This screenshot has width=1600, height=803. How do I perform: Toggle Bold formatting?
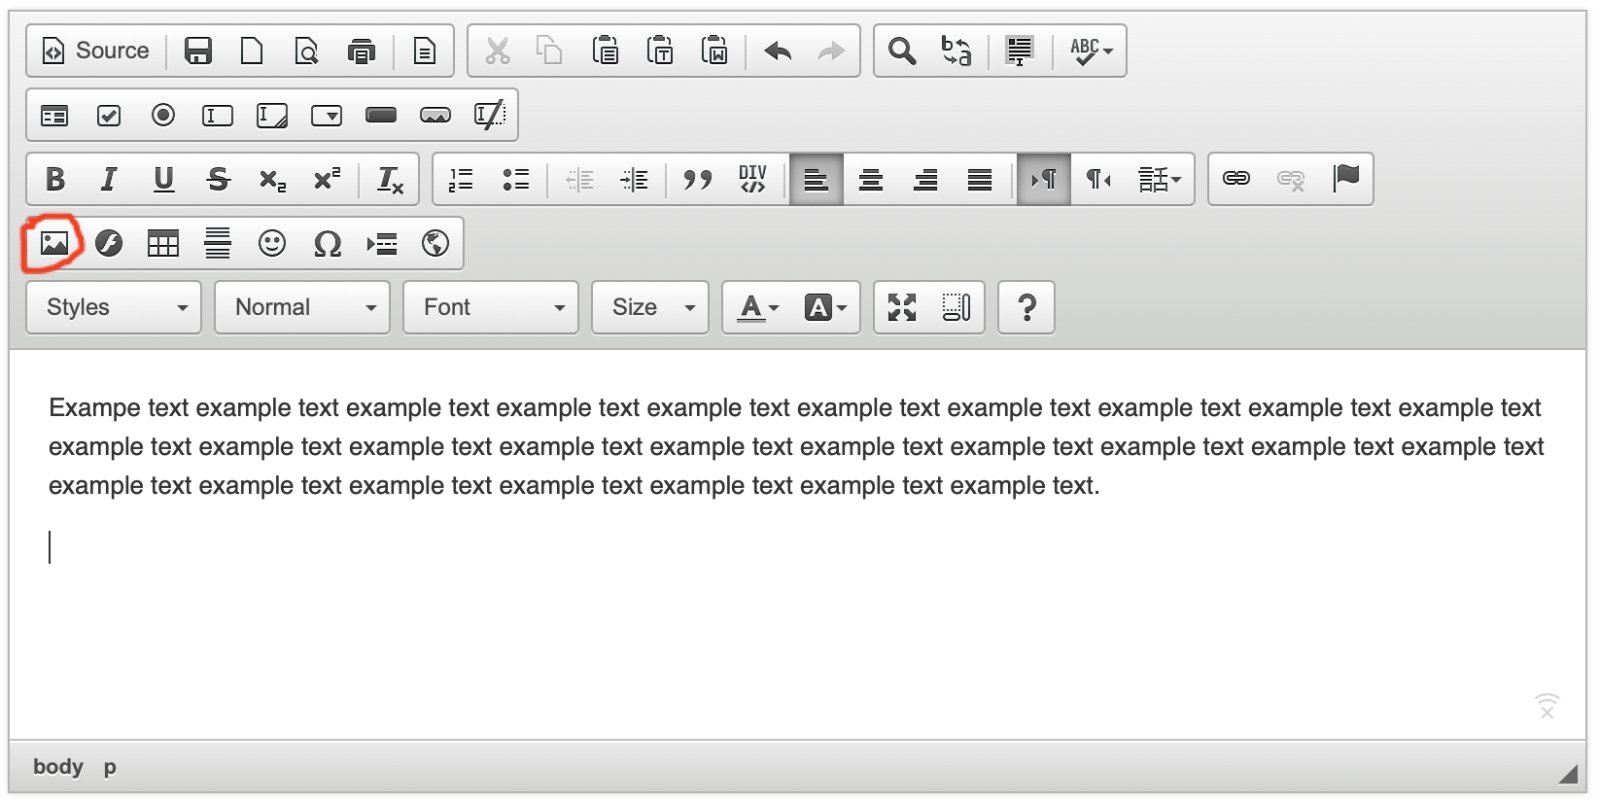[55, 179]
